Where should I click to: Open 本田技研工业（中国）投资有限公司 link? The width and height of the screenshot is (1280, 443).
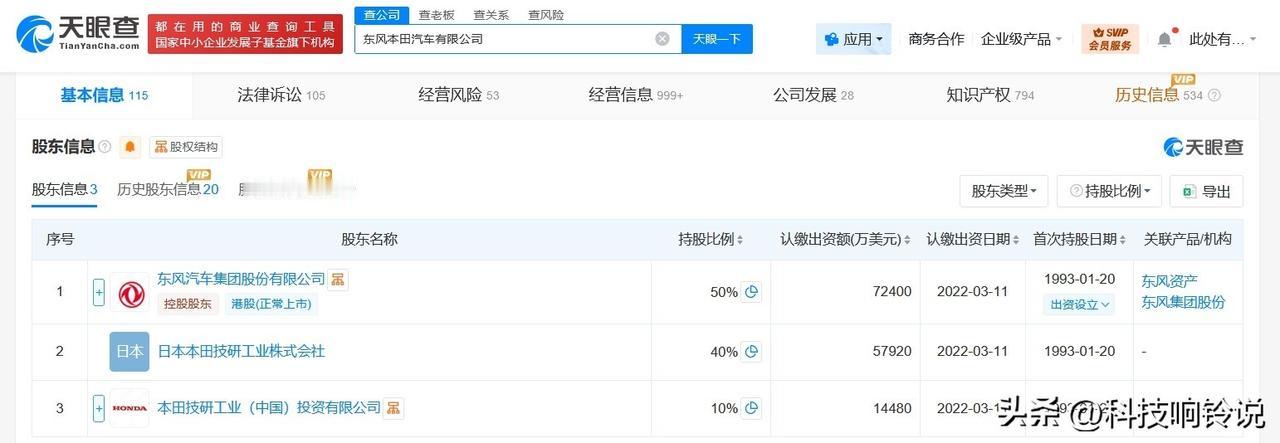click(x=270, y=408)
